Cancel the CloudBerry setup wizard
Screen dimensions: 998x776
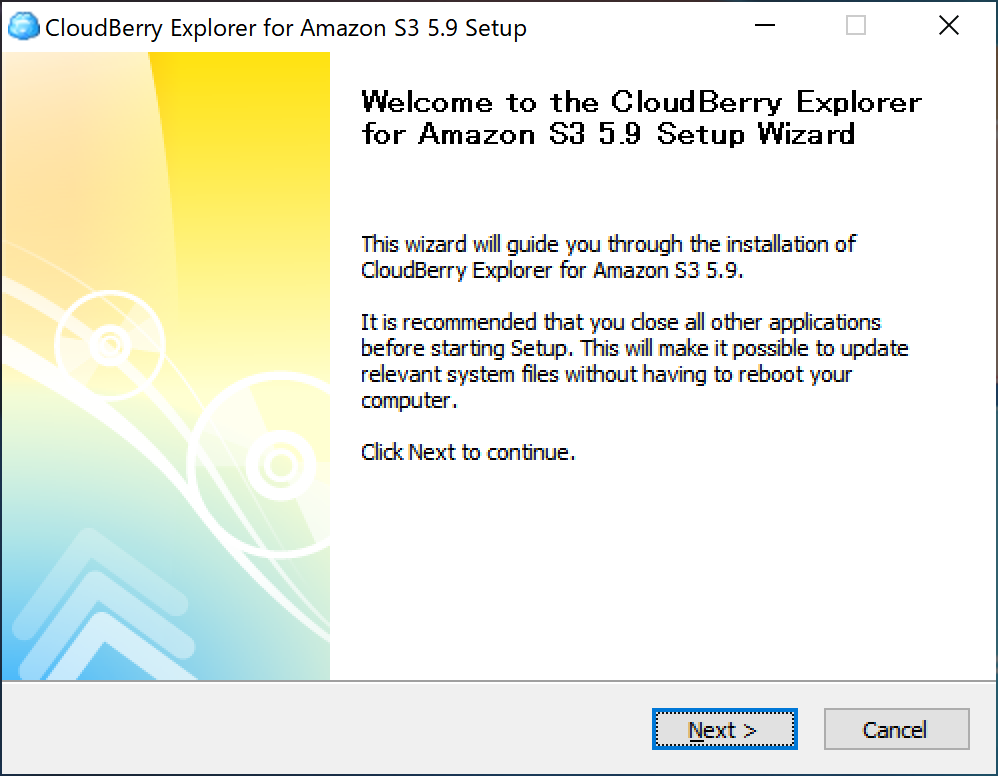[896, 729]
